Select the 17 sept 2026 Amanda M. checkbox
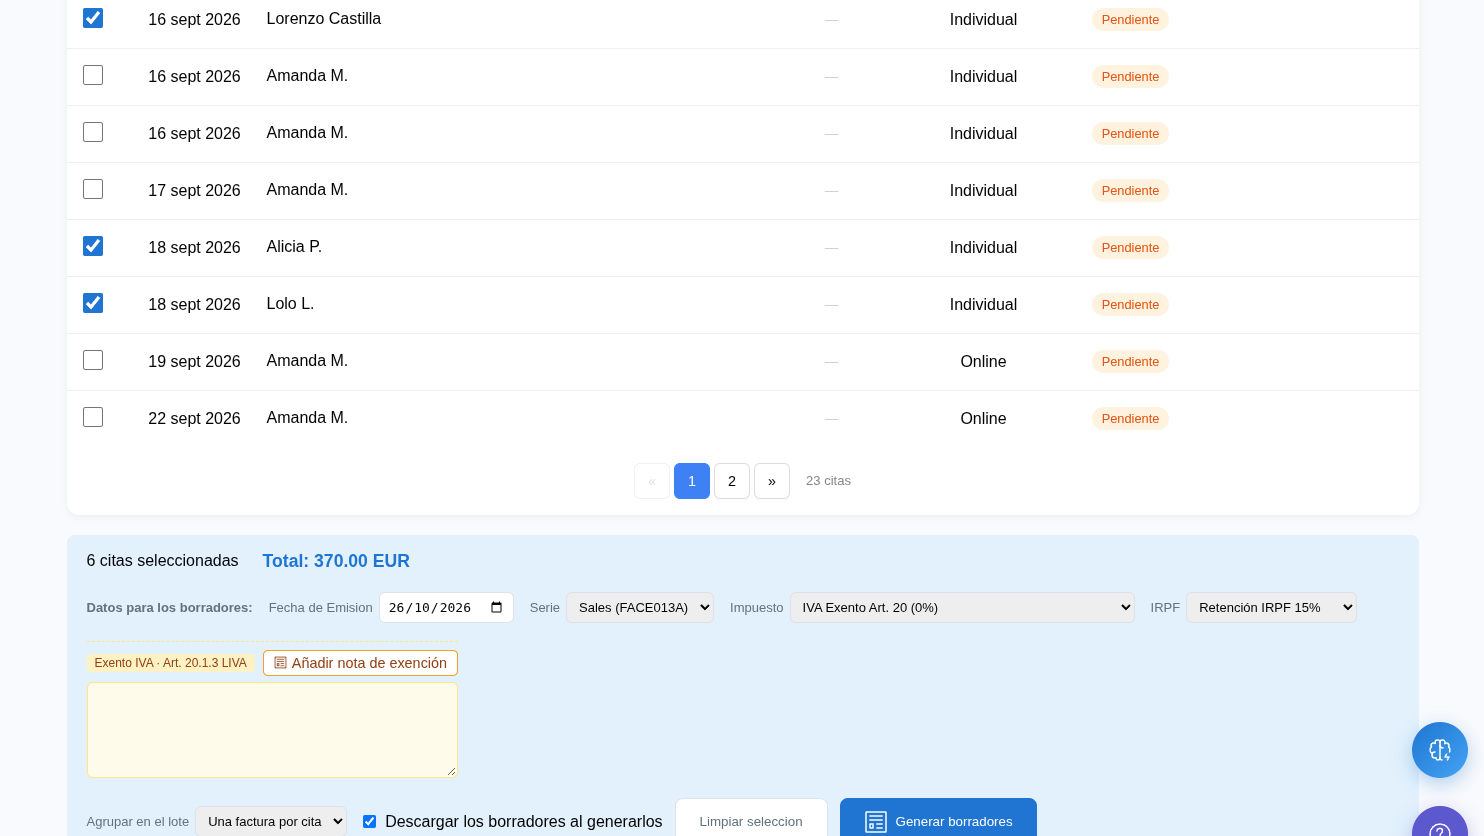 click(x=93, y=189)
